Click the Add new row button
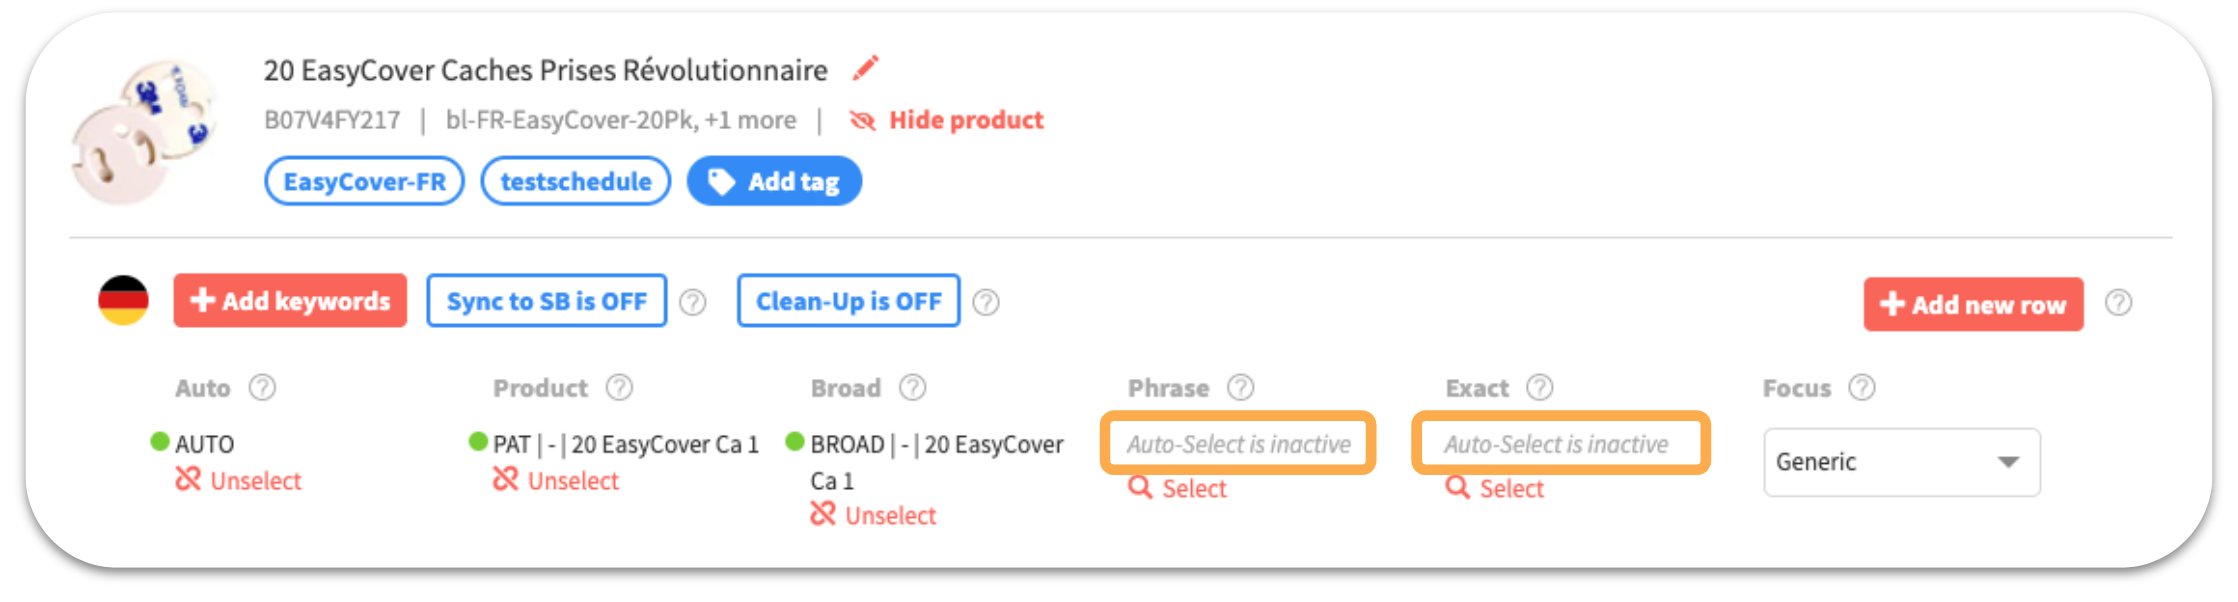Screen dimensions: 2238x602 coord(1973,304)
